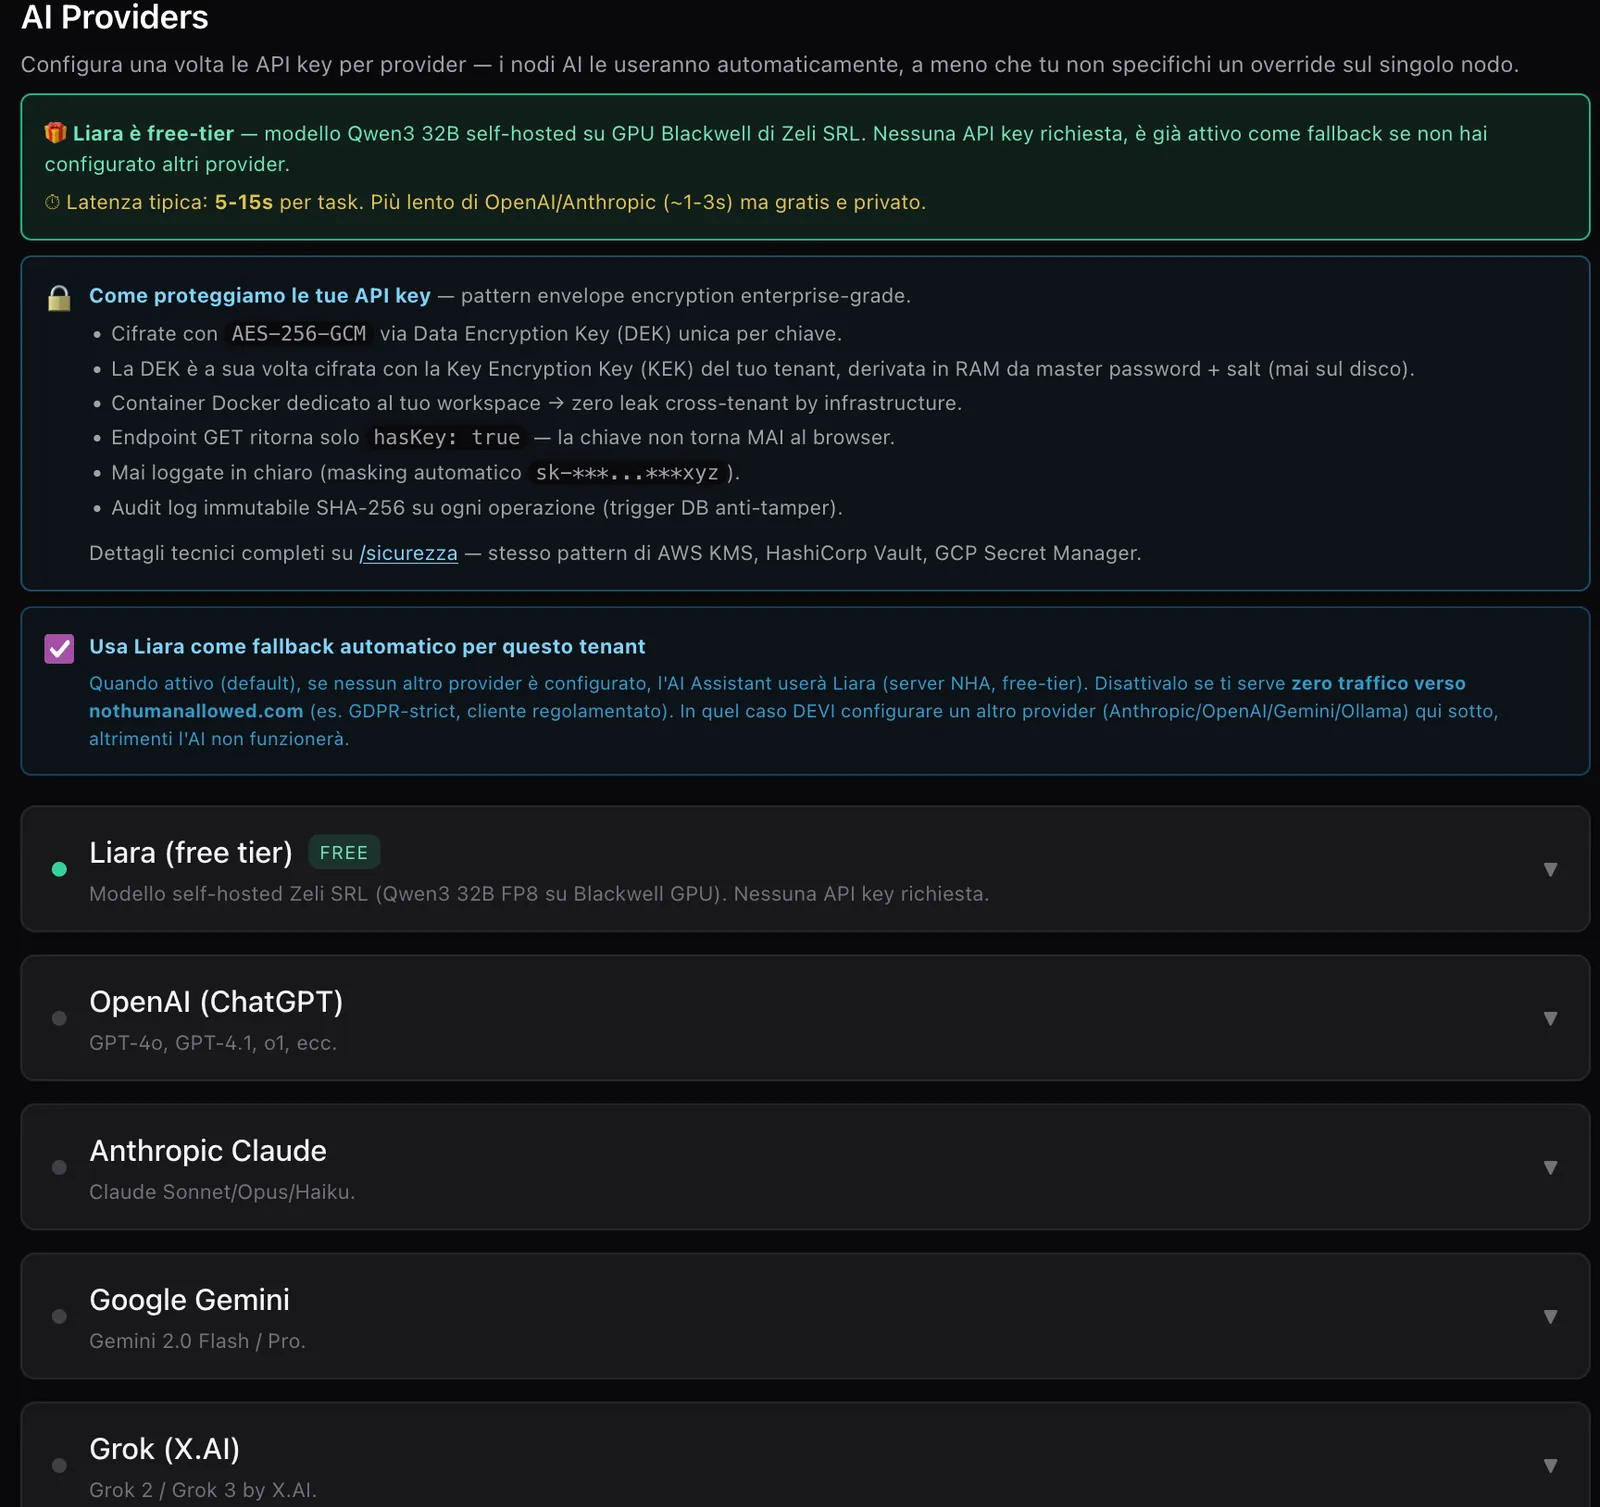This screenshot has height=1507, width=1600.
Task: Click the green status dot next to Liara
Action: pyautogui.click(x=59, y=869)
